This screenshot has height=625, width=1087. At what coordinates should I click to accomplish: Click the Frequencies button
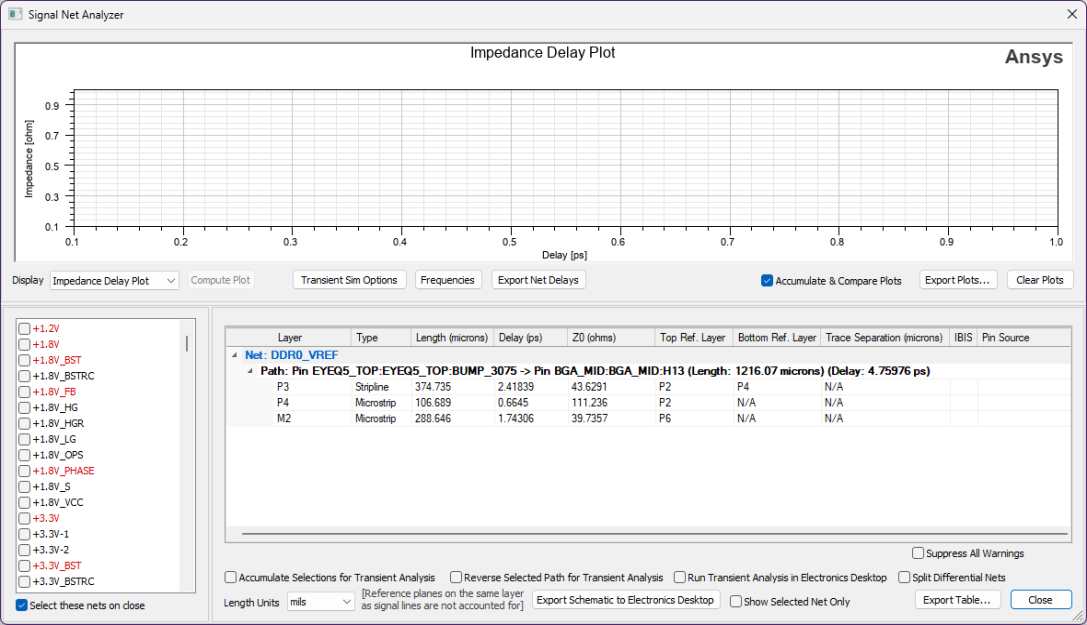coord(448,280)
